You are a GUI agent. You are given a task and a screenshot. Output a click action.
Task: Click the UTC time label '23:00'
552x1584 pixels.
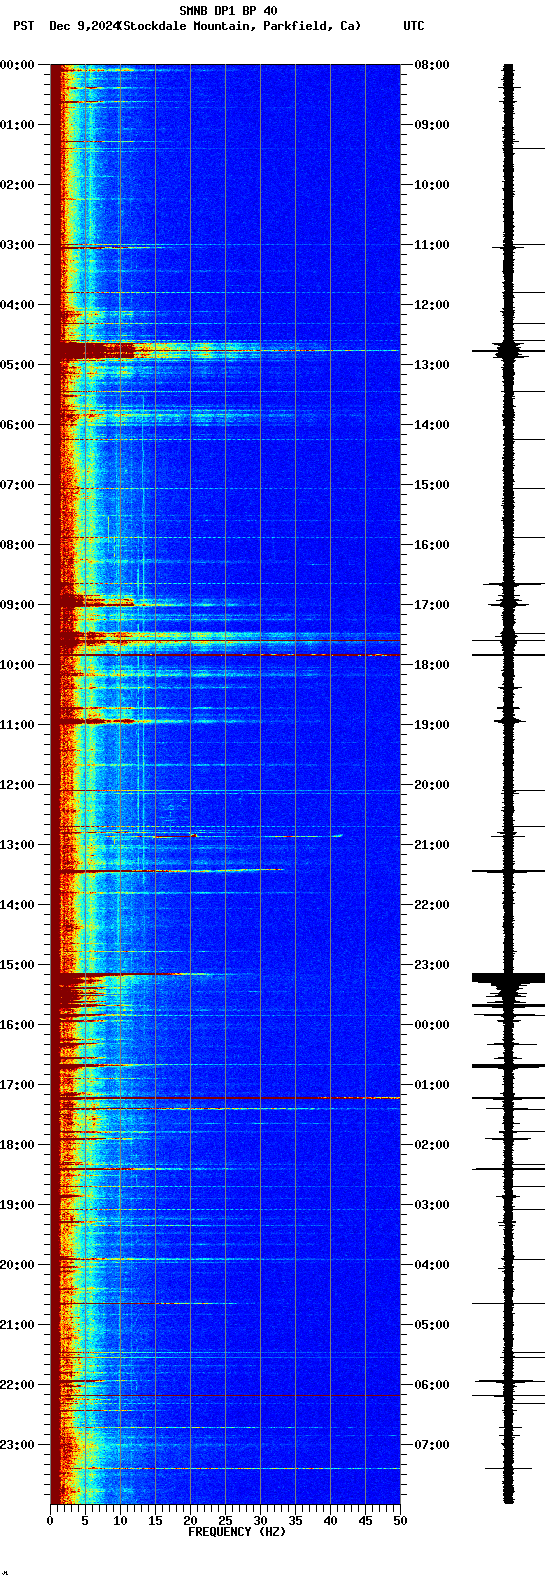click(432, 965)
